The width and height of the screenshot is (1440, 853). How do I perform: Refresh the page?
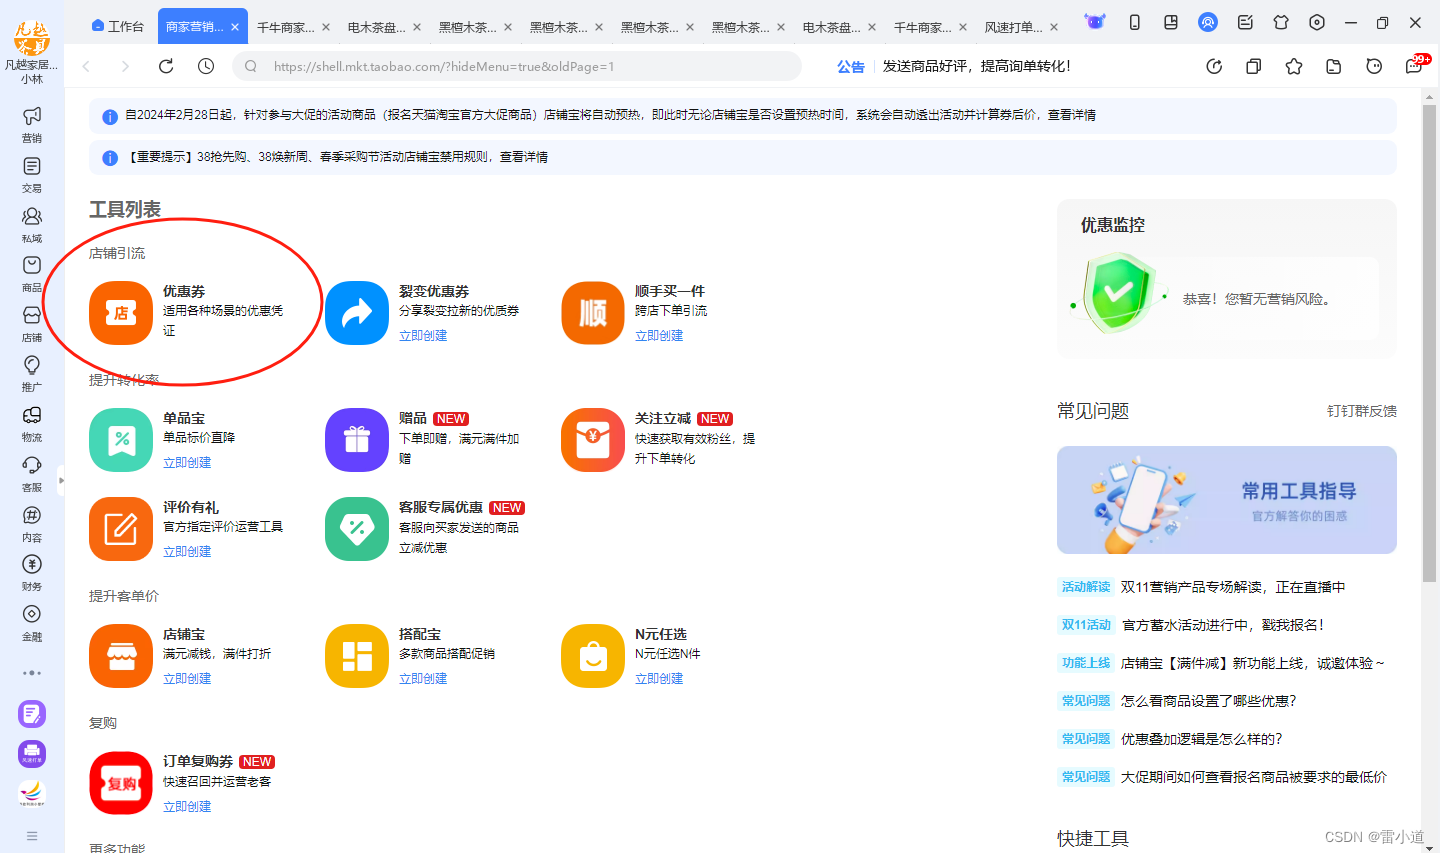pyautogui.click(x=166, y=66)
